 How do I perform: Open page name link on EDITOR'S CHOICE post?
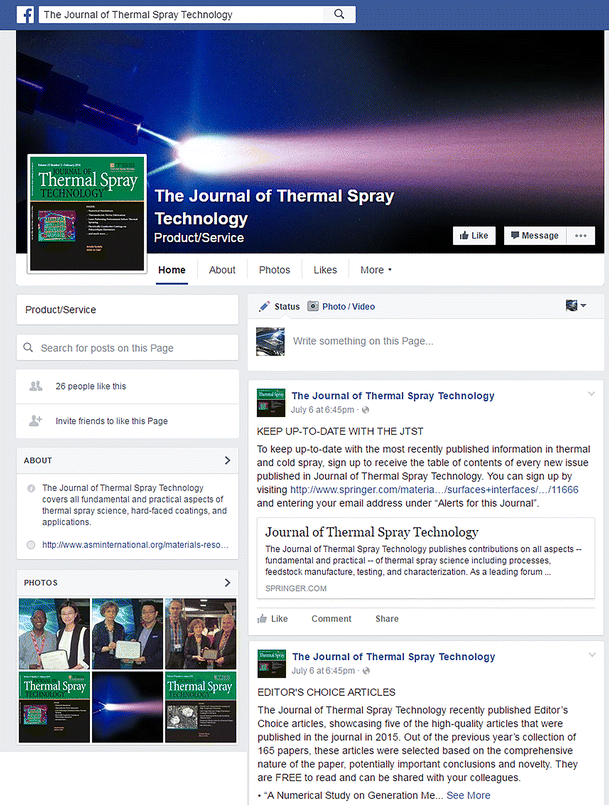[x=393, y=657]
